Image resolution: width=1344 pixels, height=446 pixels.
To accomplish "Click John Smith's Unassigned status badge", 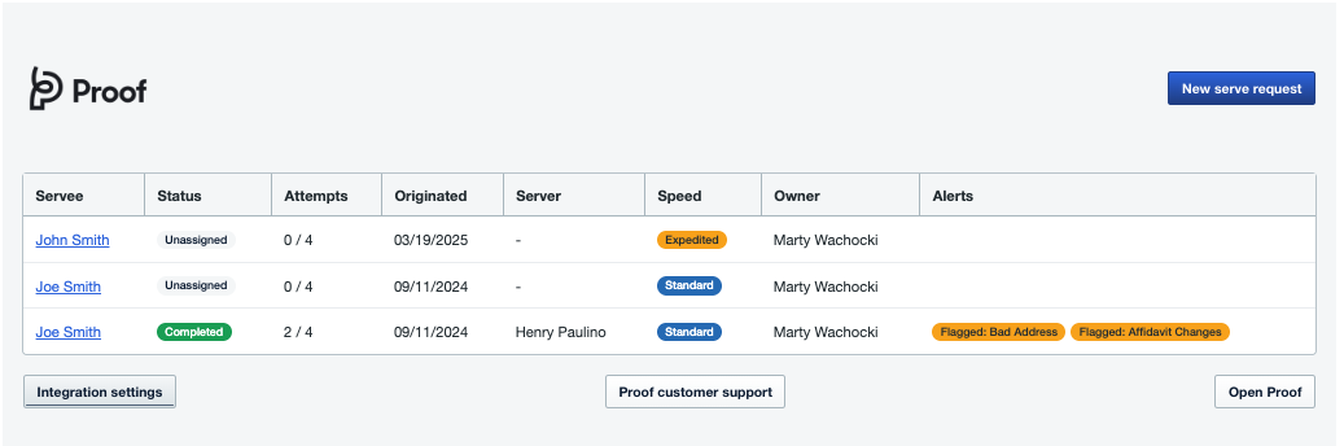I will 196,240.
